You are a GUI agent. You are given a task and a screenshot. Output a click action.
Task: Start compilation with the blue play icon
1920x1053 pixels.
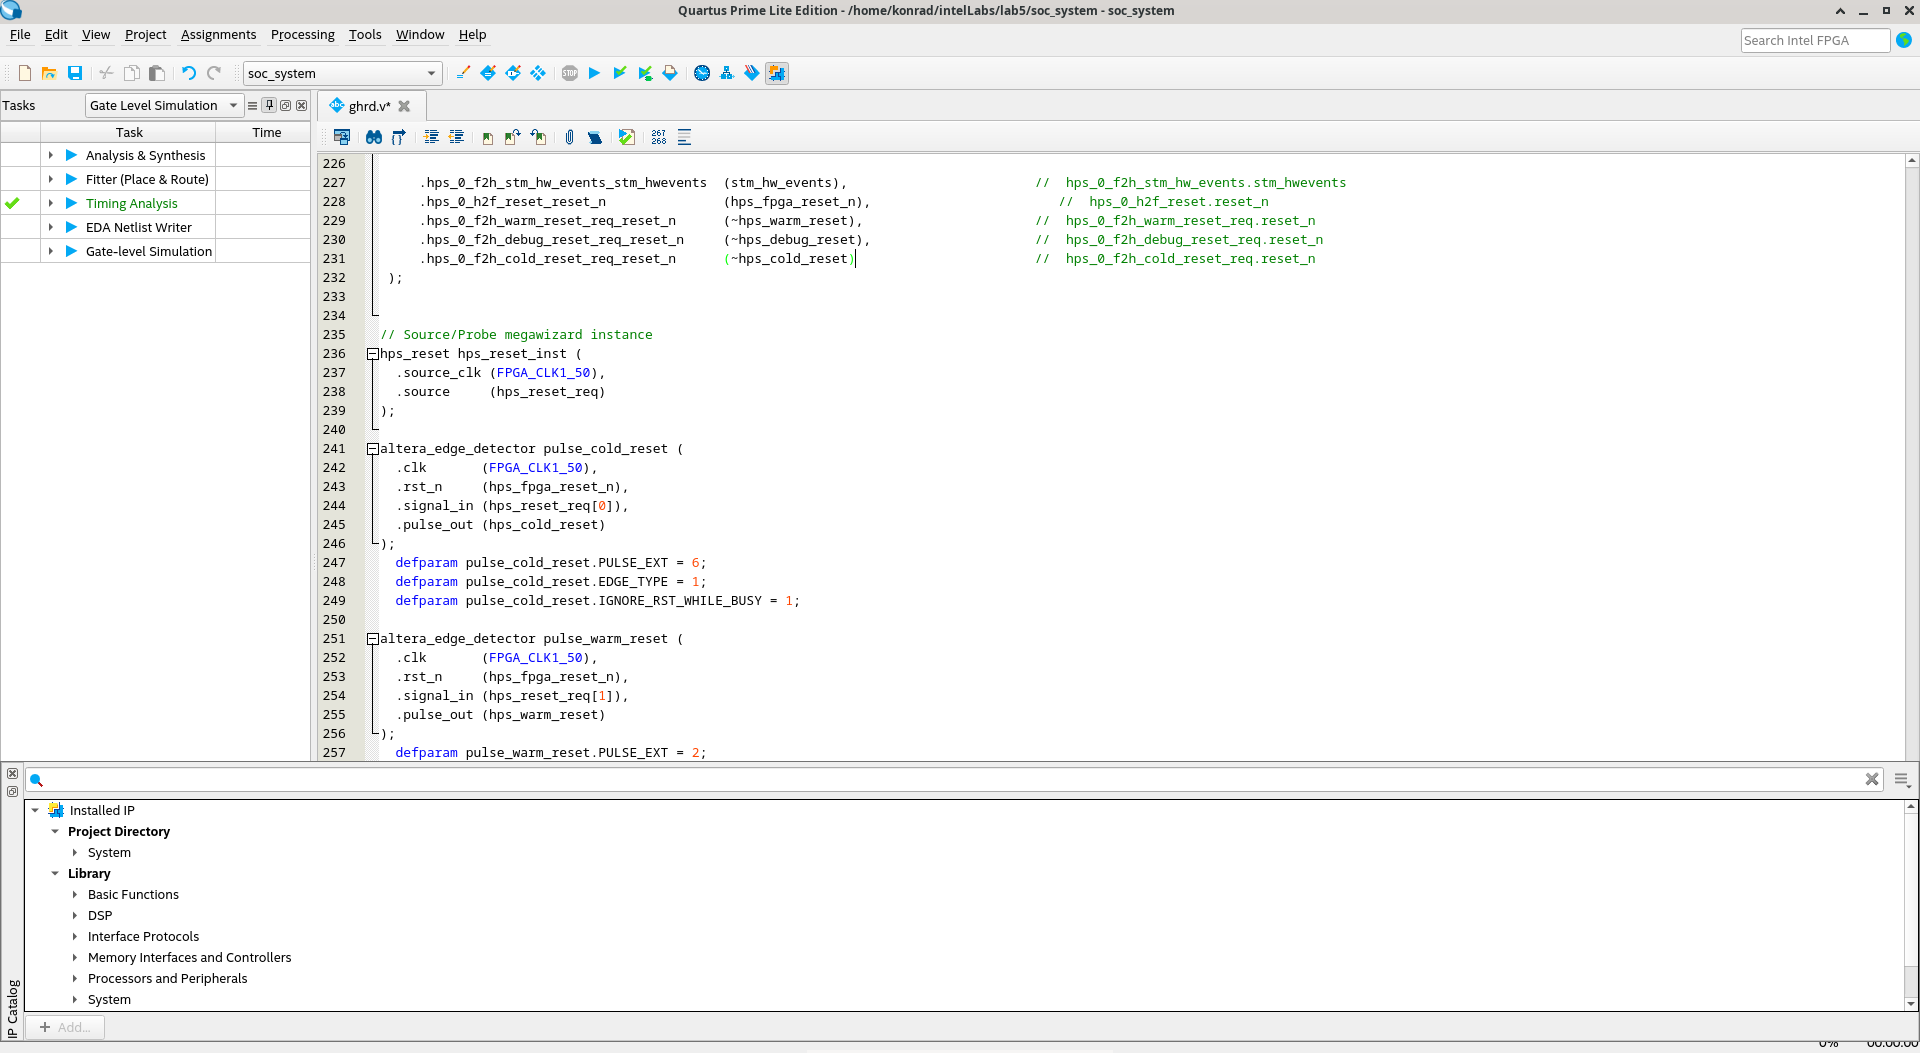(x=594, y=73)
